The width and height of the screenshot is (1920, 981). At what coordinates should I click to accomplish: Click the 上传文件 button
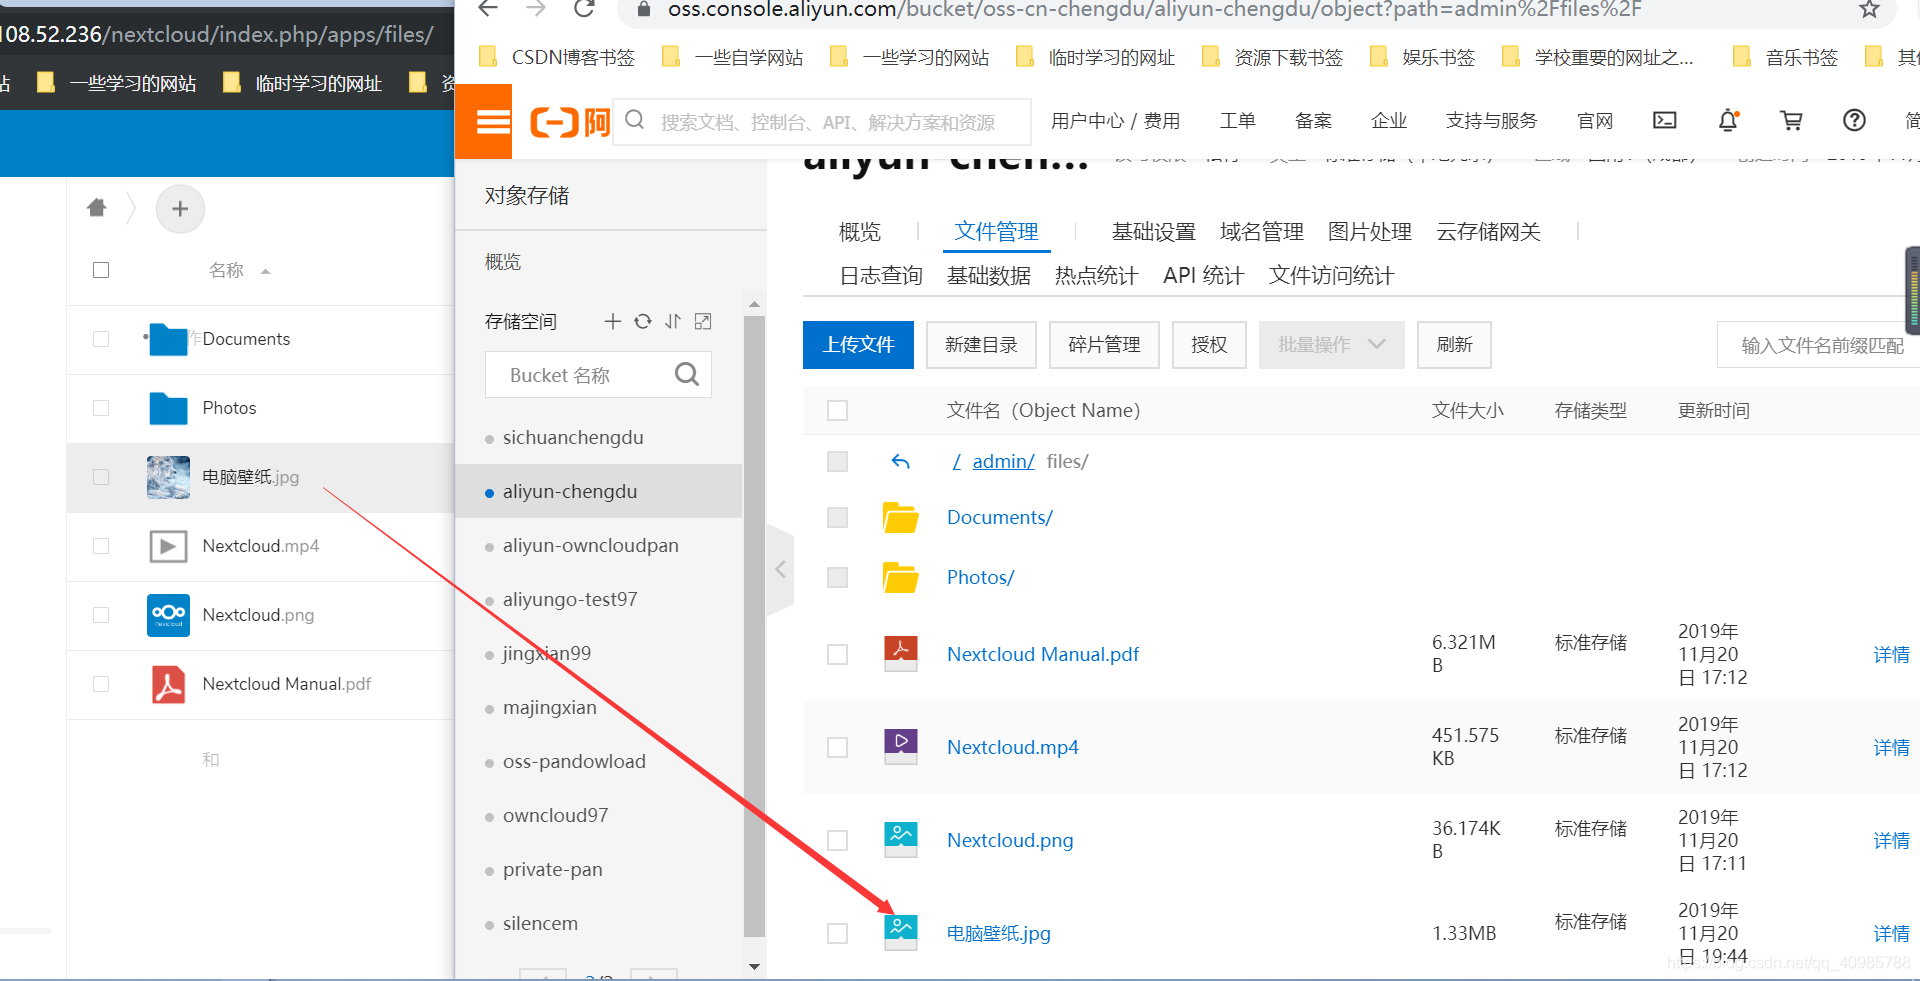[858, 345]
